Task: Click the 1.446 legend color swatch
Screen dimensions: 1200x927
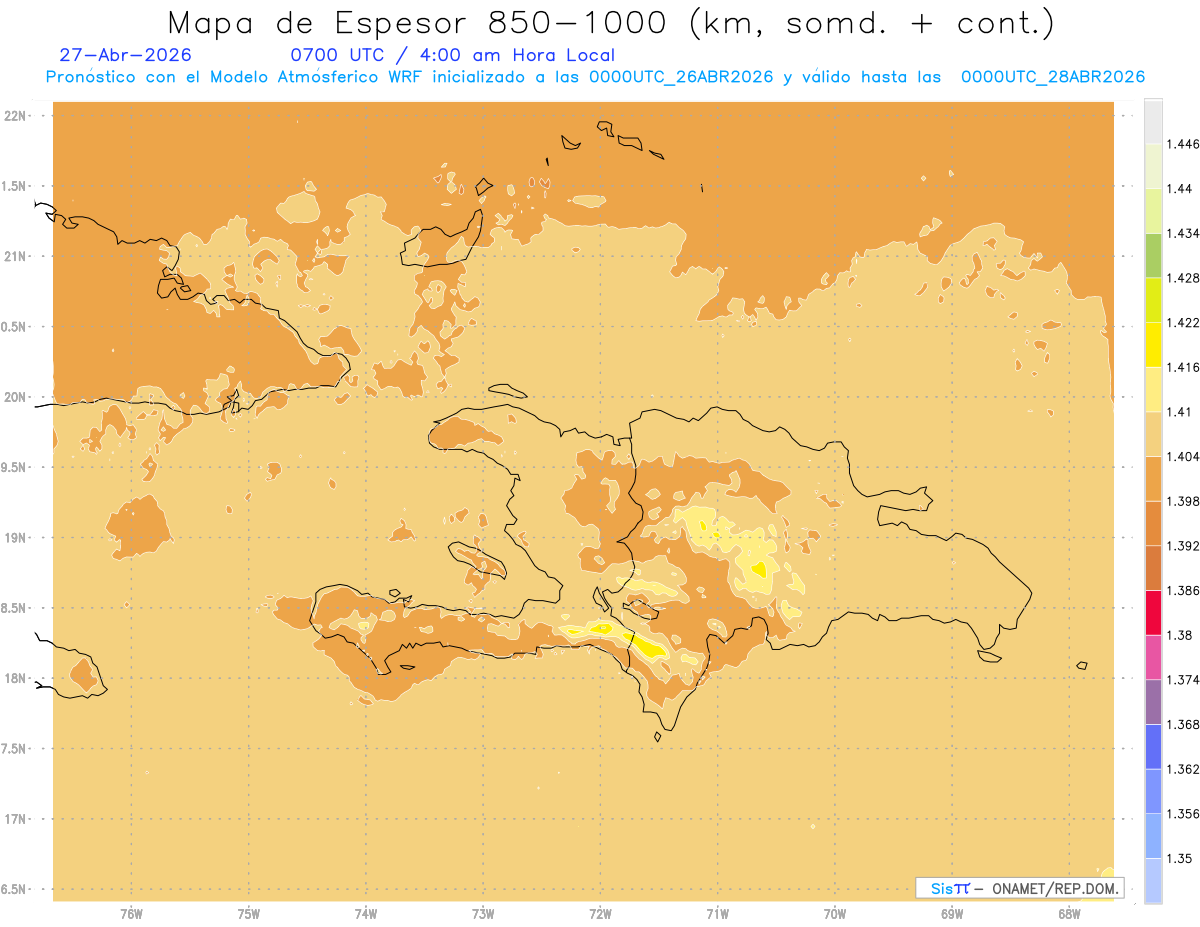Action: tap(1153, 122)
